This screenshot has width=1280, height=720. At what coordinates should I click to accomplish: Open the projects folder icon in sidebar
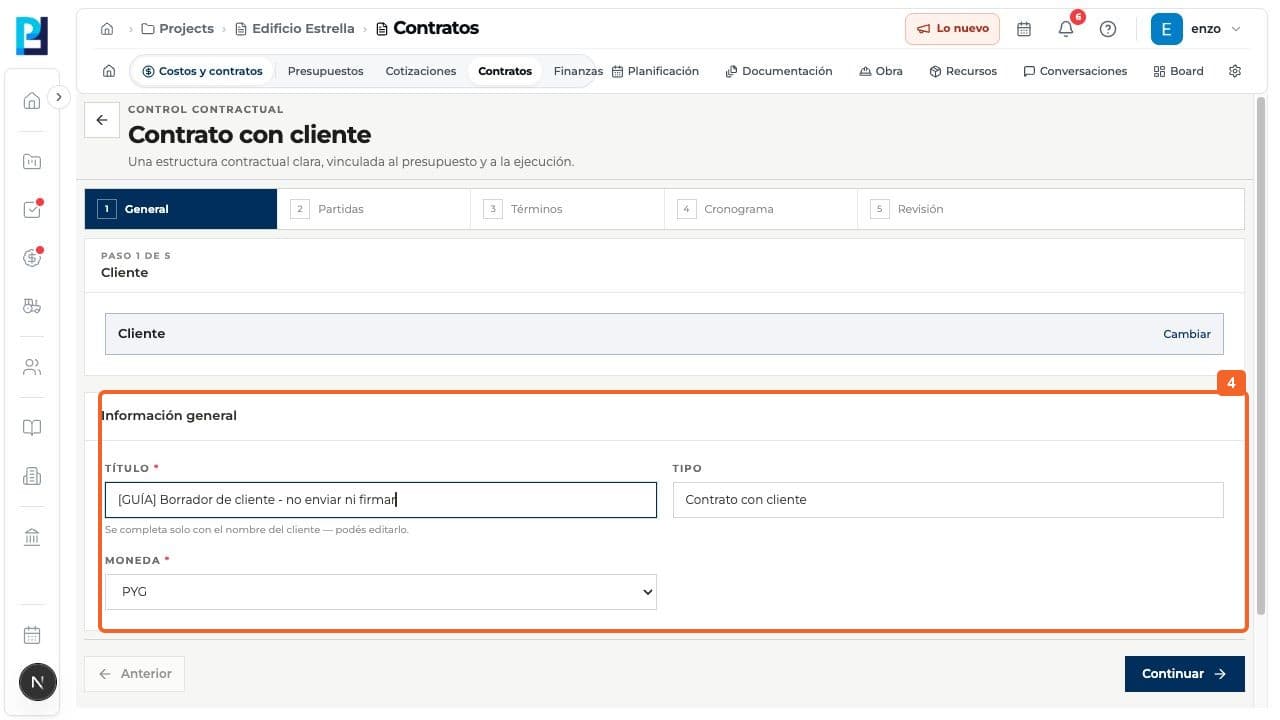(32, 161)
